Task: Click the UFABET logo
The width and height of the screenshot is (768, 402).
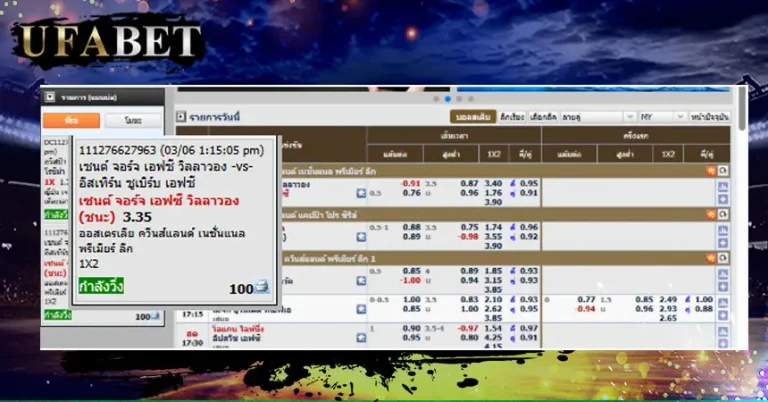Action: click(108, 42)
